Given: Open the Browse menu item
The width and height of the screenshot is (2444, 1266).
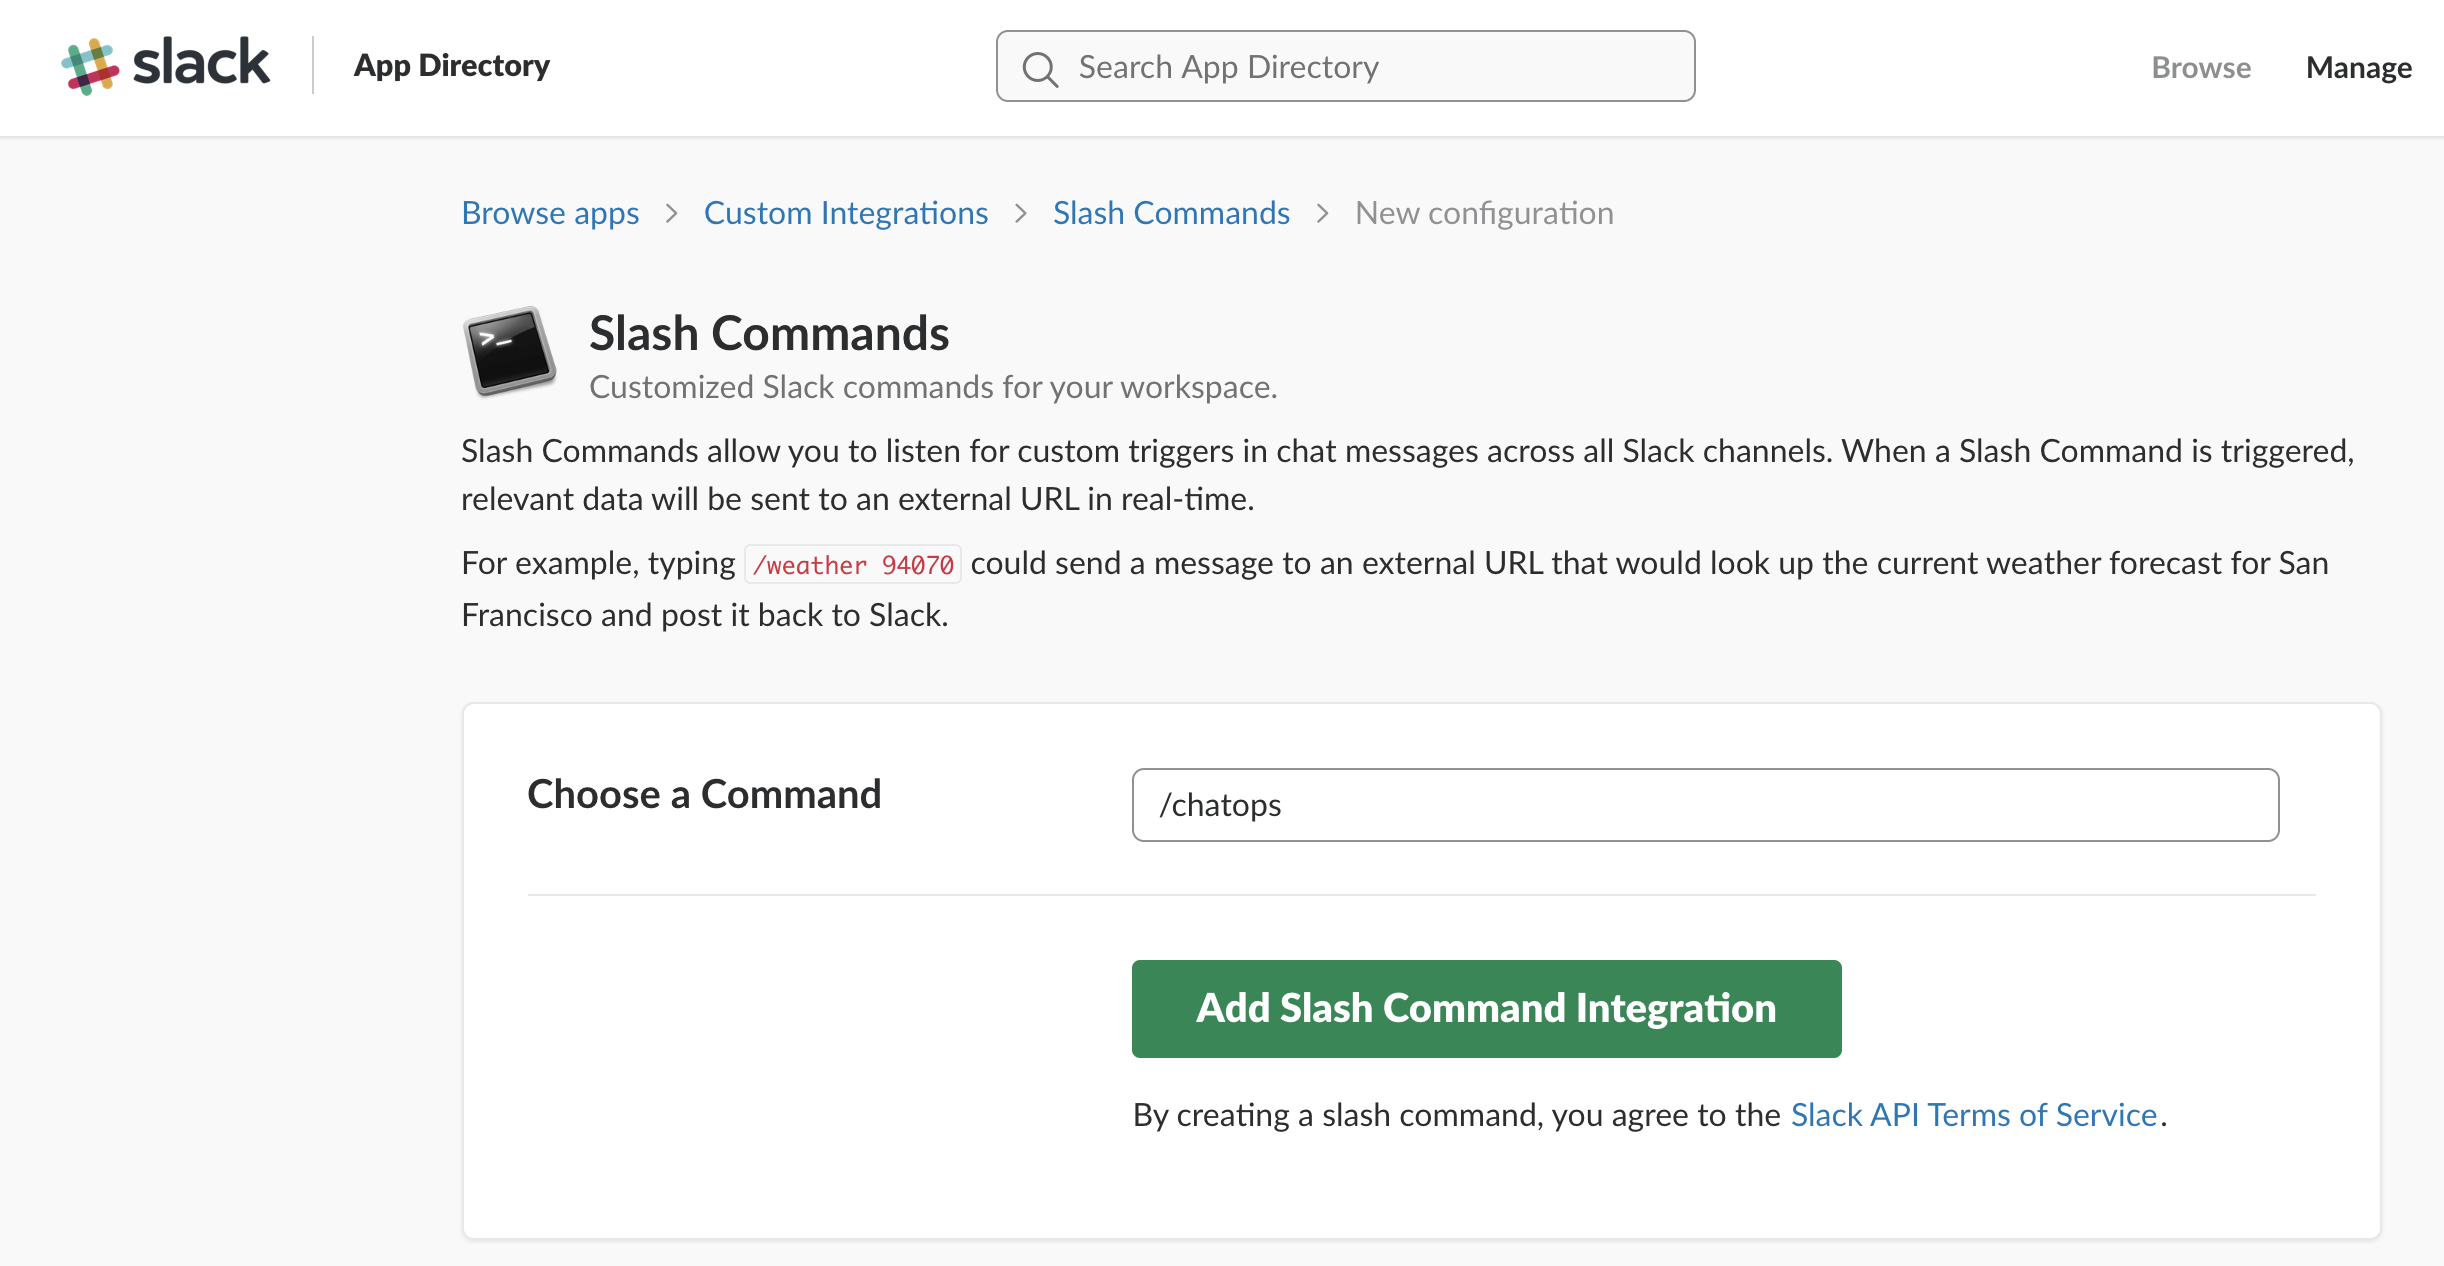Looking at the screenshot, I should click(x=2201, y=67).
